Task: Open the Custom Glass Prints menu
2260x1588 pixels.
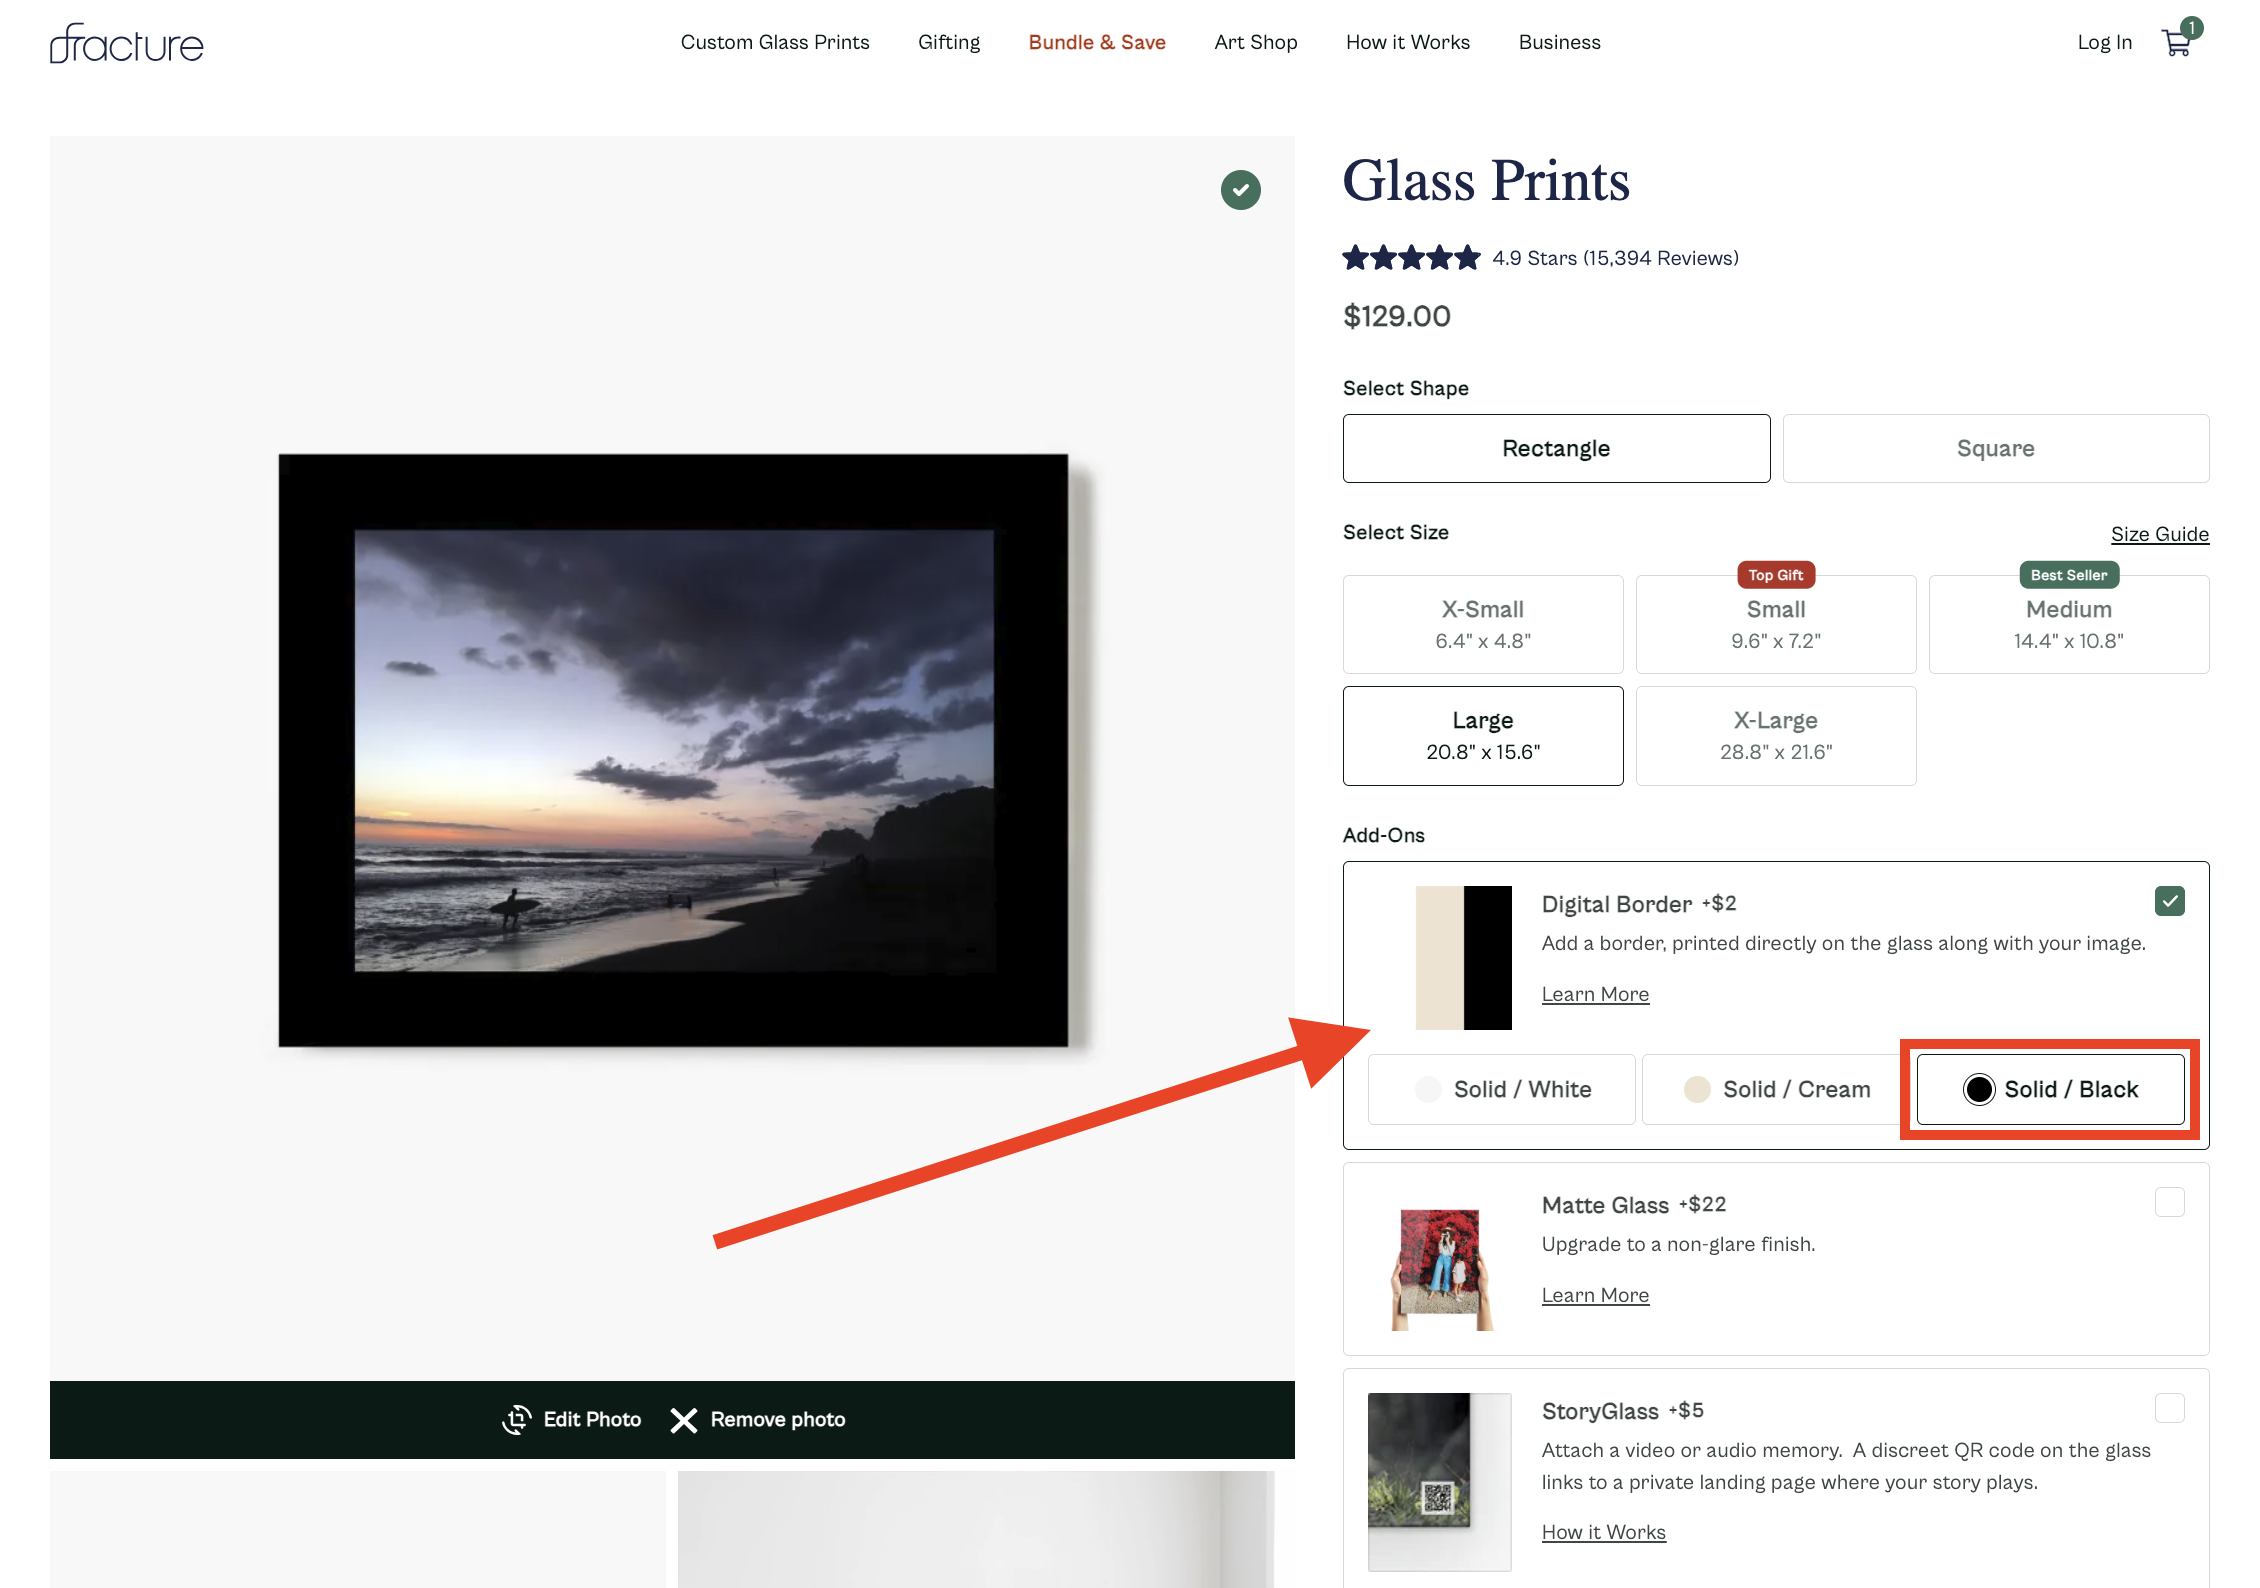Action: click(775, 42)
